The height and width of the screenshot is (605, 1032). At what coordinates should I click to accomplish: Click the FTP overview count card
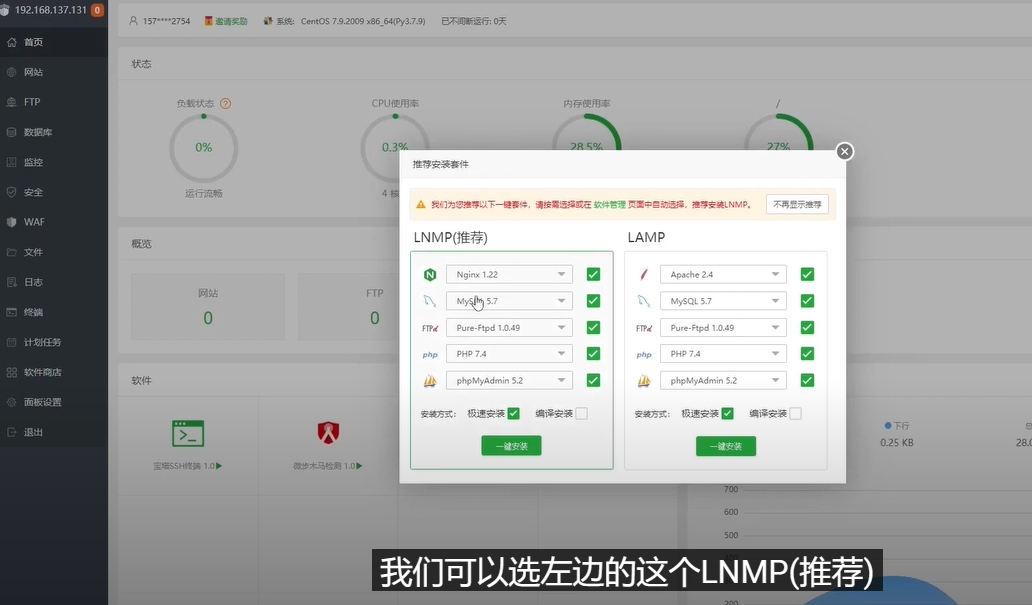374,307
